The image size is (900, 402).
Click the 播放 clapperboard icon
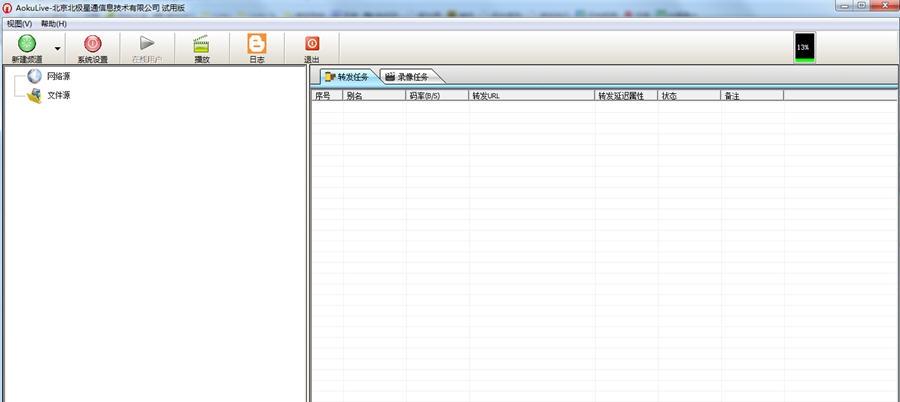[201, 44]
